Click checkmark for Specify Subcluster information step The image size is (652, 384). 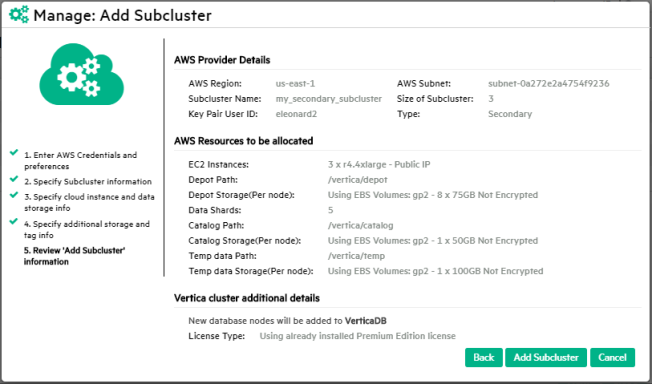tap(14, 179)
